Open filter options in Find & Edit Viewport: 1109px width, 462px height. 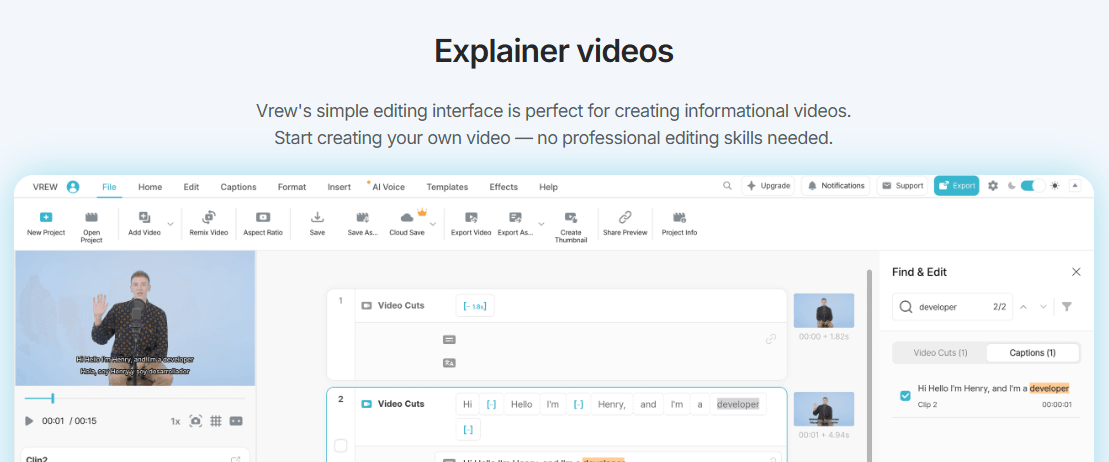point(1067,307)
